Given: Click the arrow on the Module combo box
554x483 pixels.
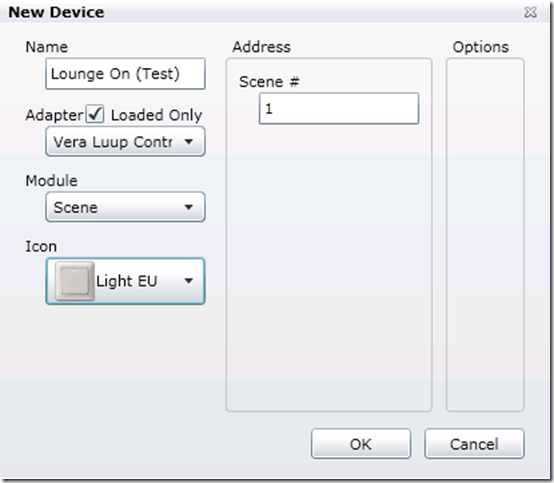Looking at the screenshot, I should click(x=189, y=207).
